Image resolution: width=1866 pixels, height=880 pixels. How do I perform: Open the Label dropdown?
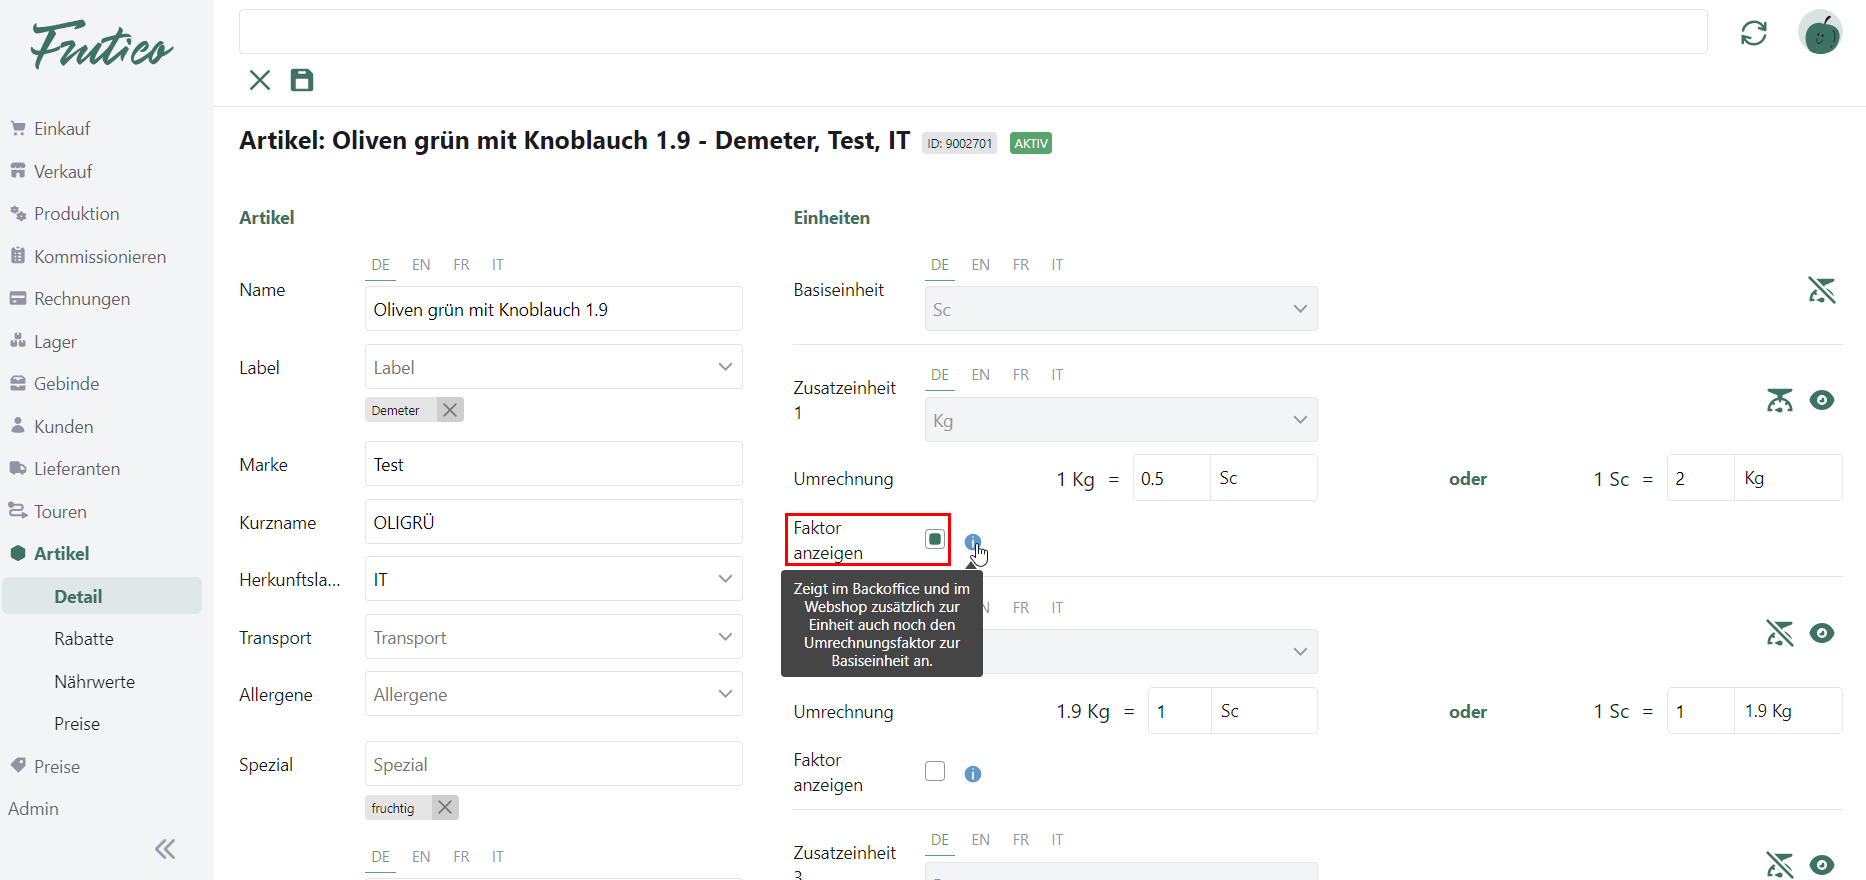553,367
